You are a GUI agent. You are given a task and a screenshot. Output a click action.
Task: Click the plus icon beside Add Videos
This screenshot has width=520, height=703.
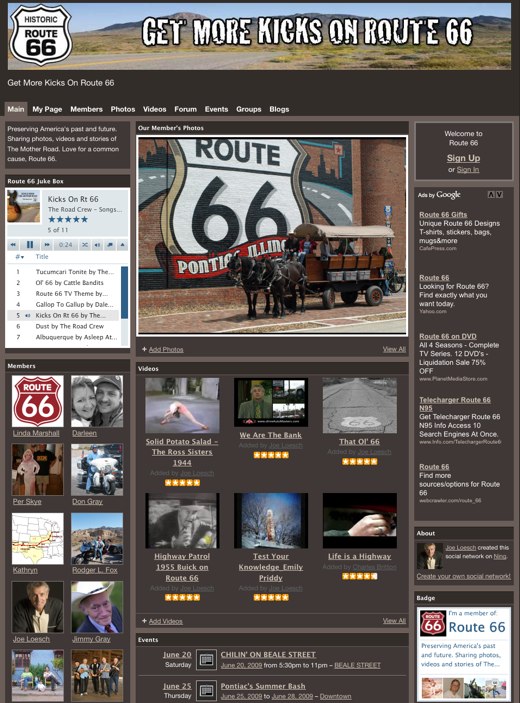point(144,621)
